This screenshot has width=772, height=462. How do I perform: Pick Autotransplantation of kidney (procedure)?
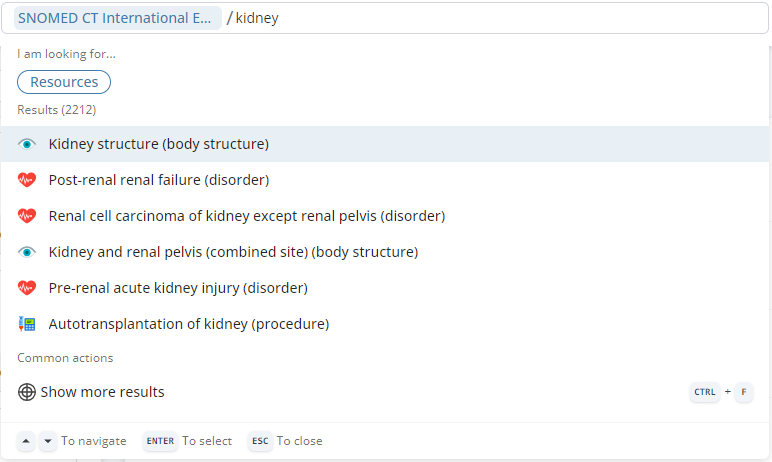coord(189,324)
